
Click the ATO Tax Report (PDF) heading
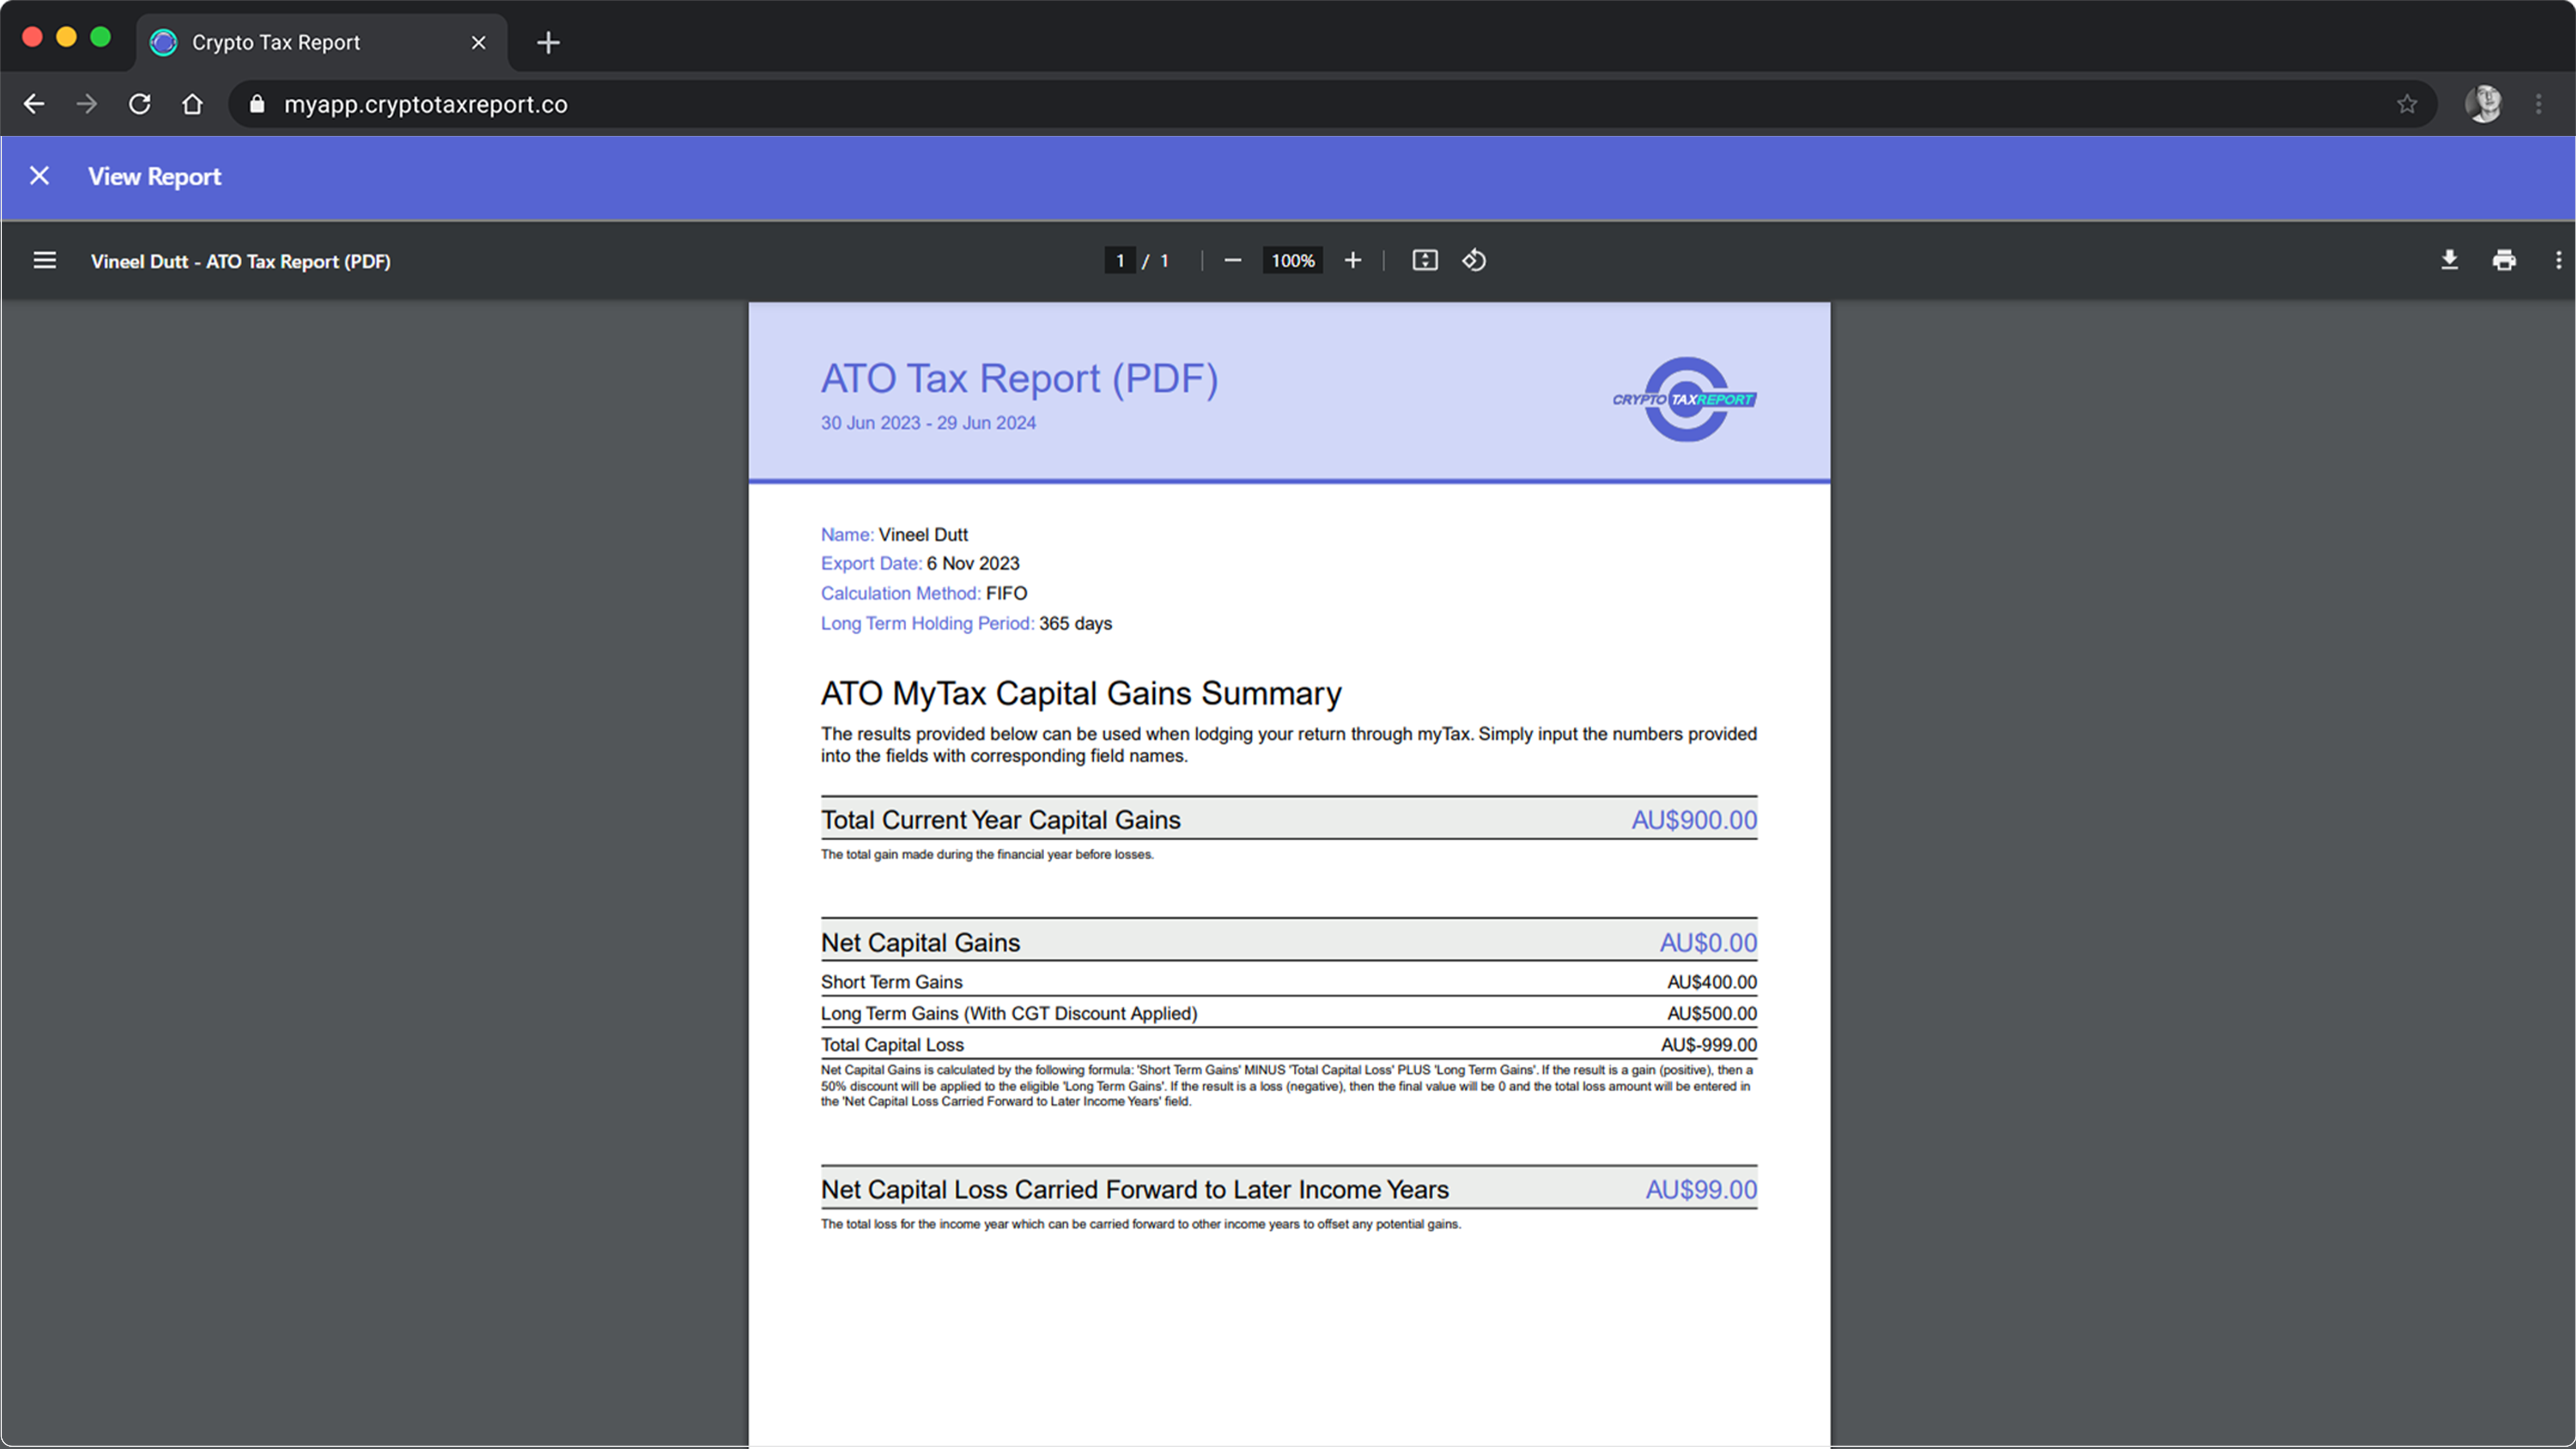point(1019,378)
